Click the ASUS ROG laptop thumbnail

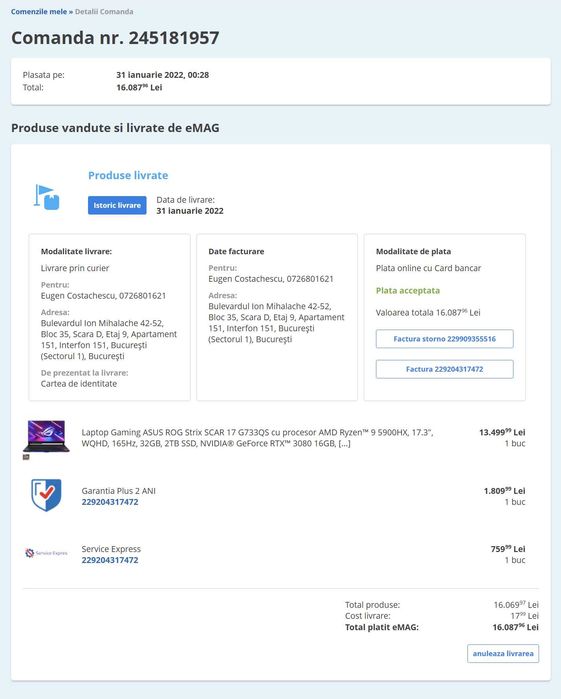(46, 436)
